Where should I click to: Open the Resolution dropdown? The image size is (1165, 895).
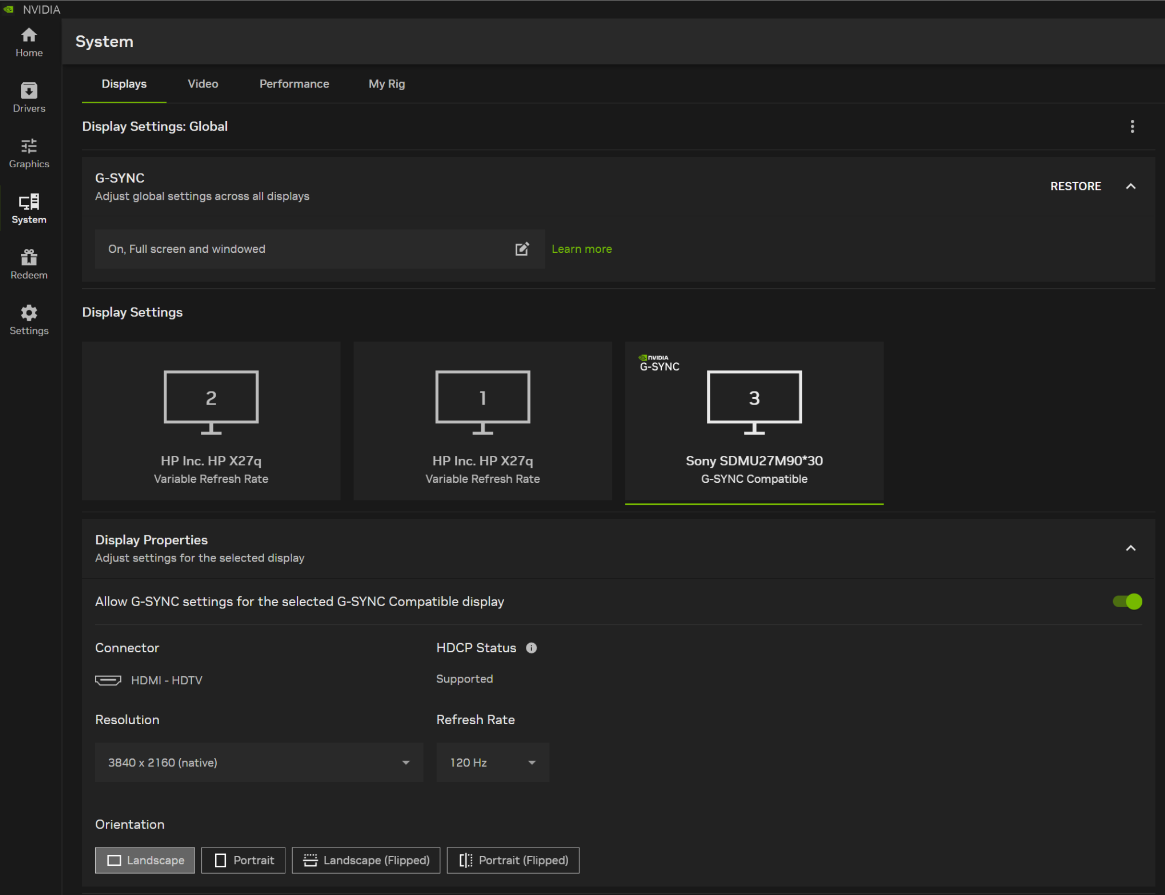(x=259, y=762)
